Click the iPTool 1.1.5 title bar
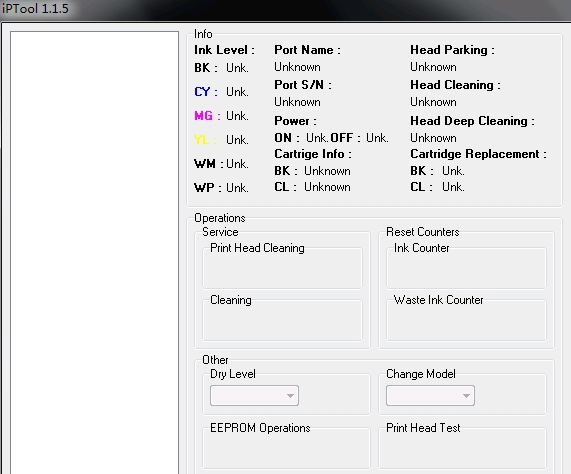This screenshot has height=474, width=571. 286,9
